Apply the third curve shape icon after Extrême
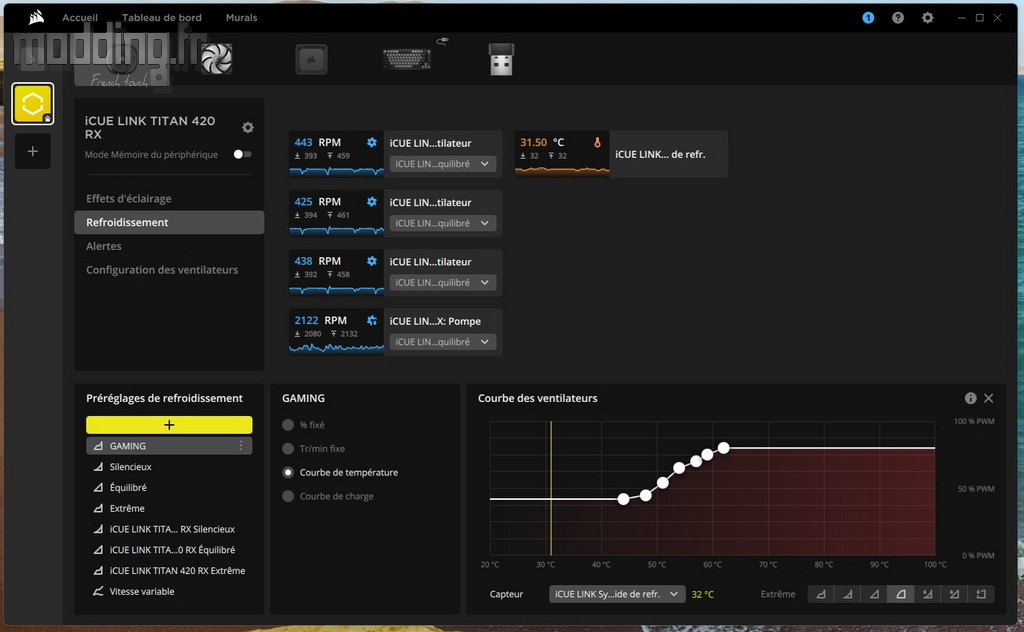The width and height of the screenshot is (1024, 632). [874, 594]
